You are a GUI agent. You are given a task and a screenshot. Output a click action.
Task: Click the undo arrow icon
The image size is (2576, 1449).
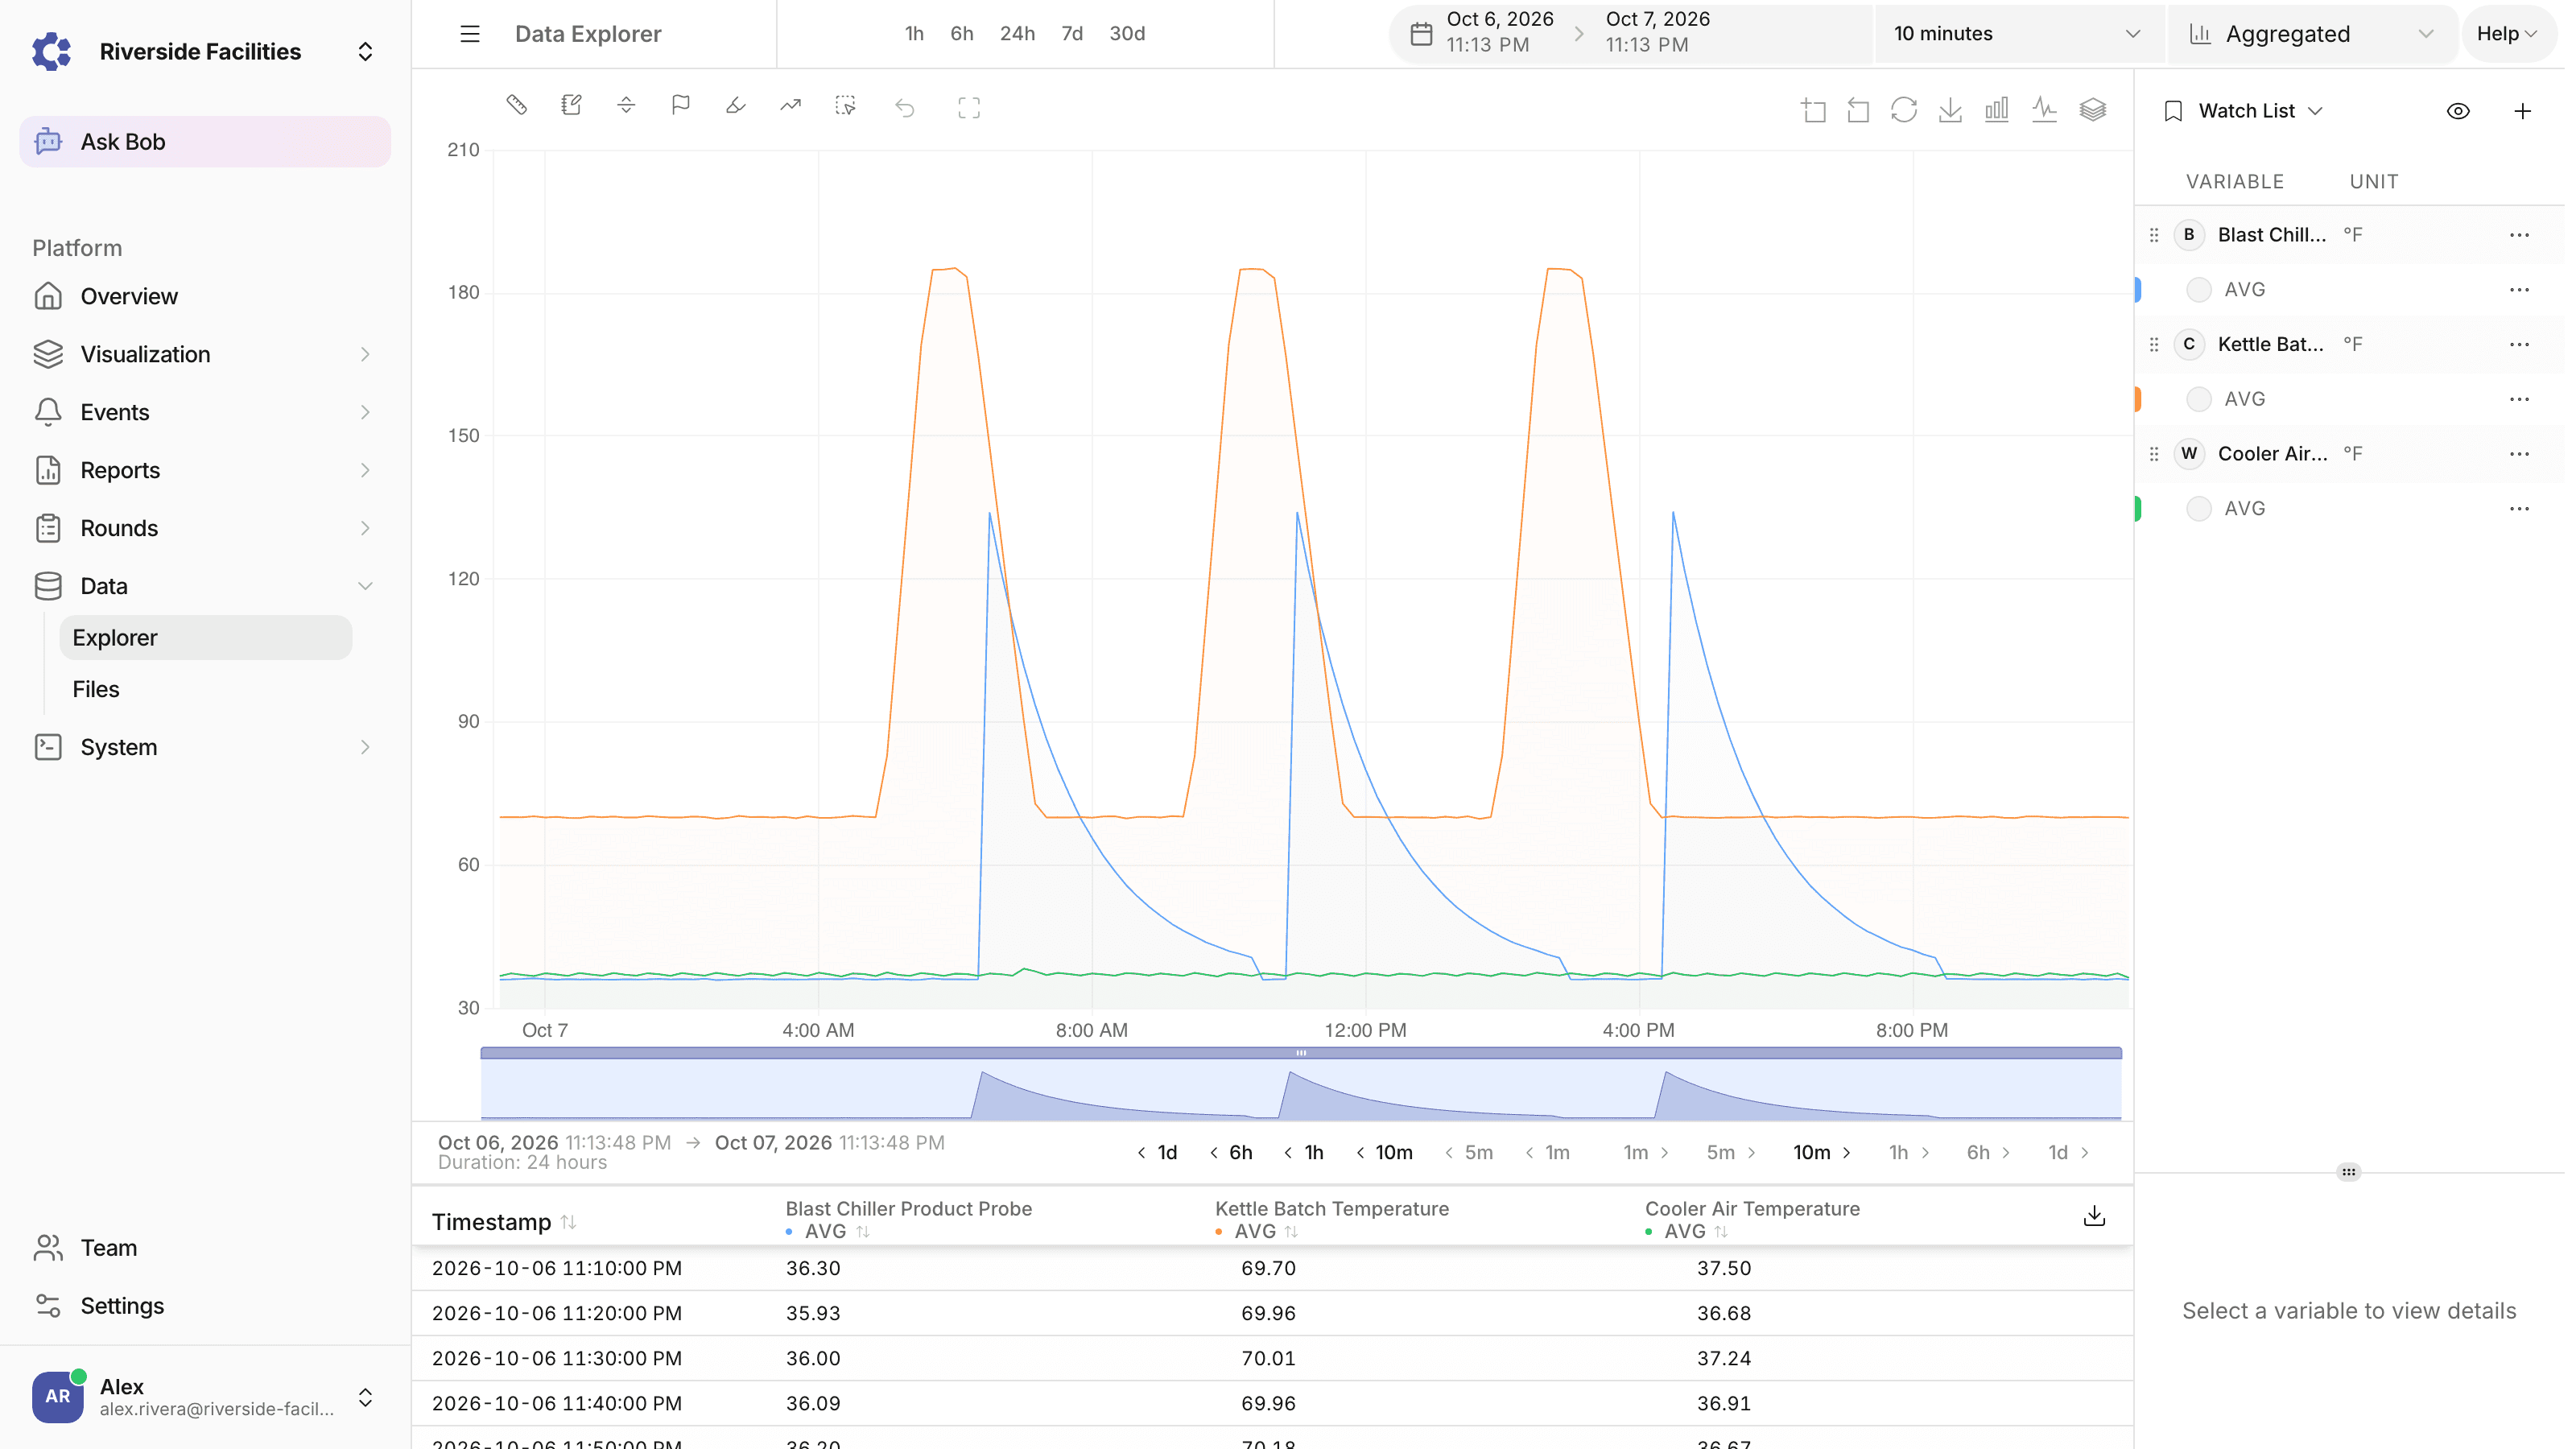click(905, 108)
